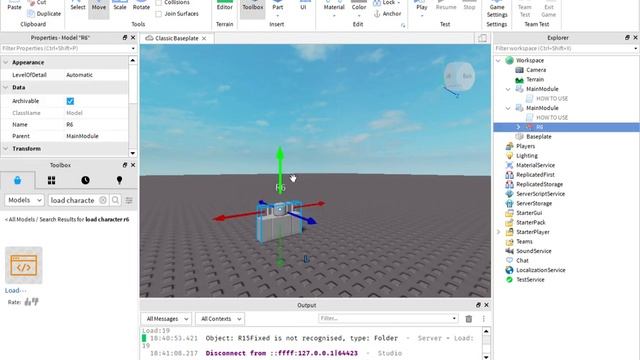Open the All Messages dropdown
Image resolution: width=640 pixels, height=360 pixels.
tap(167, 319)
